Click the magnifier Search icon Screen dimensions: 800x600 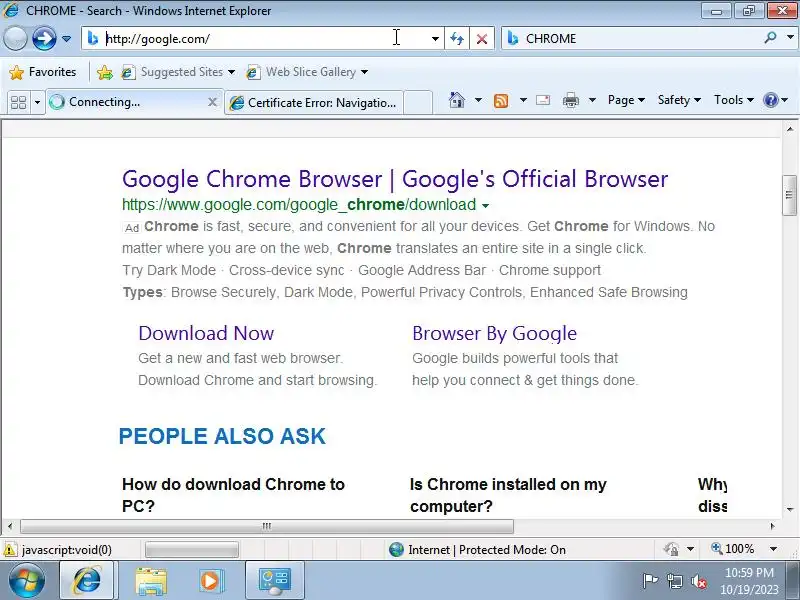click(x=771, y=37)
